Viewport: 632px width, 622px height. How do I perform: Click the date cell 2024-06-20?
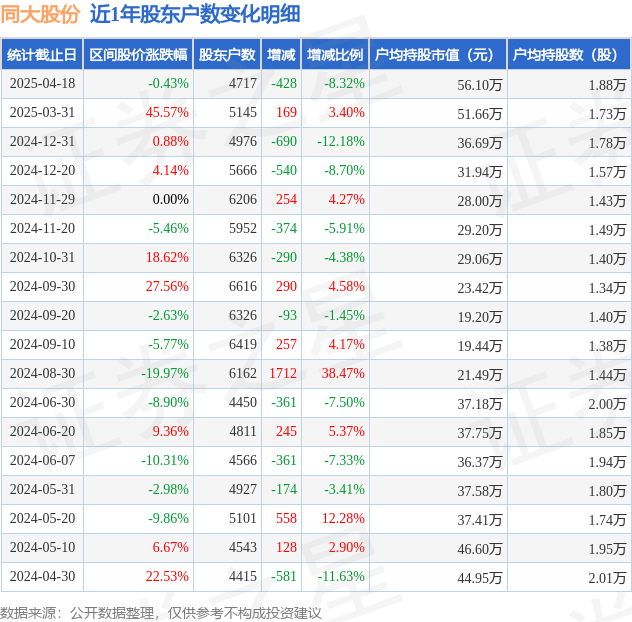[42, 432]
